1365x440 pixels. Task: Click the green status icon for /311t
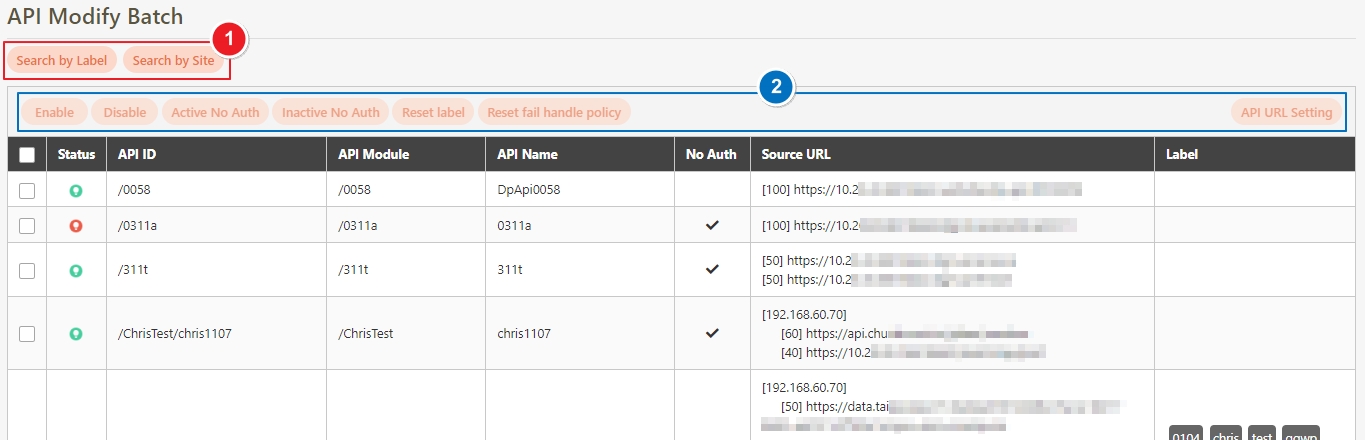click(x=76, y=270)
